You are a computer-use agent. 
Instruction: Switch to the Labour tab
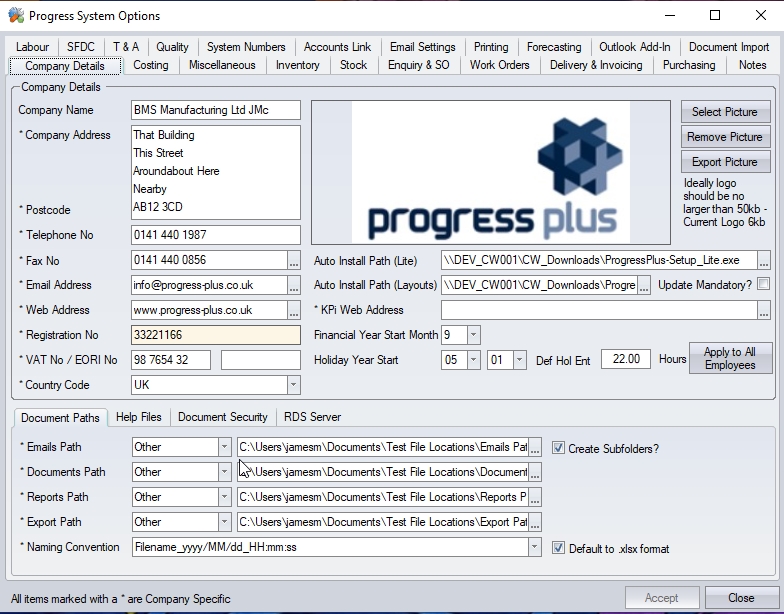click(32, 47)
